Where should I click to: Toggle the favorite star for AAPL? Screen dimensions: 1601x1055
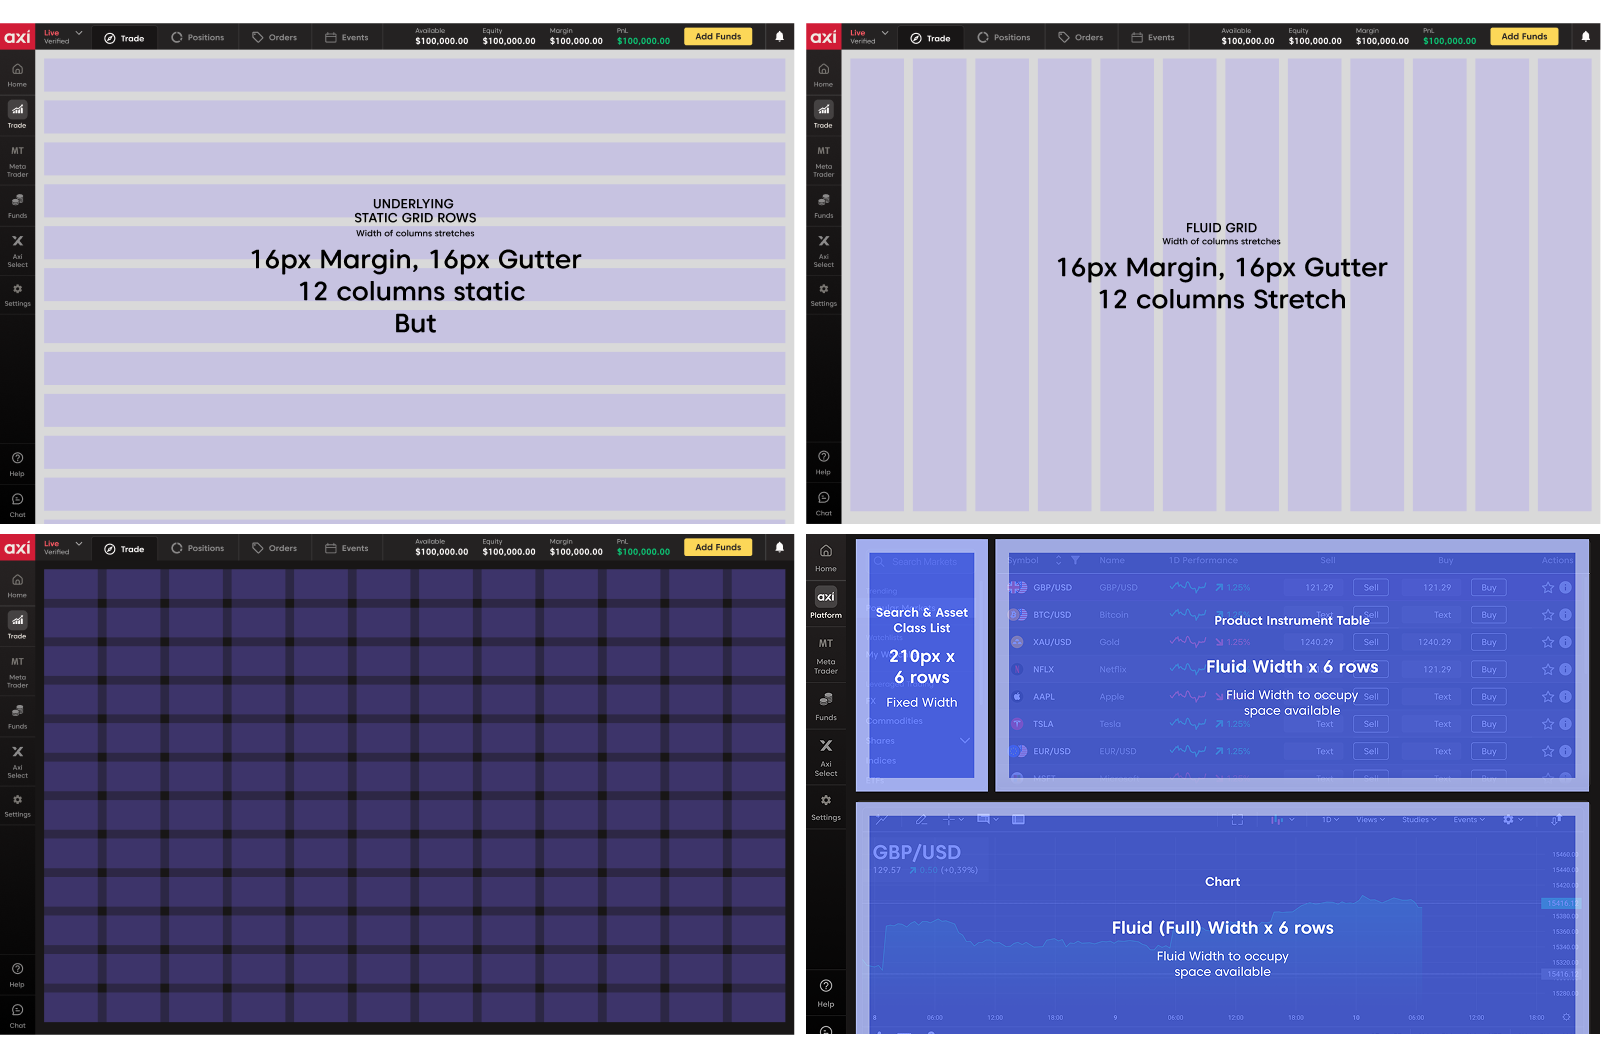(1547, 697)
